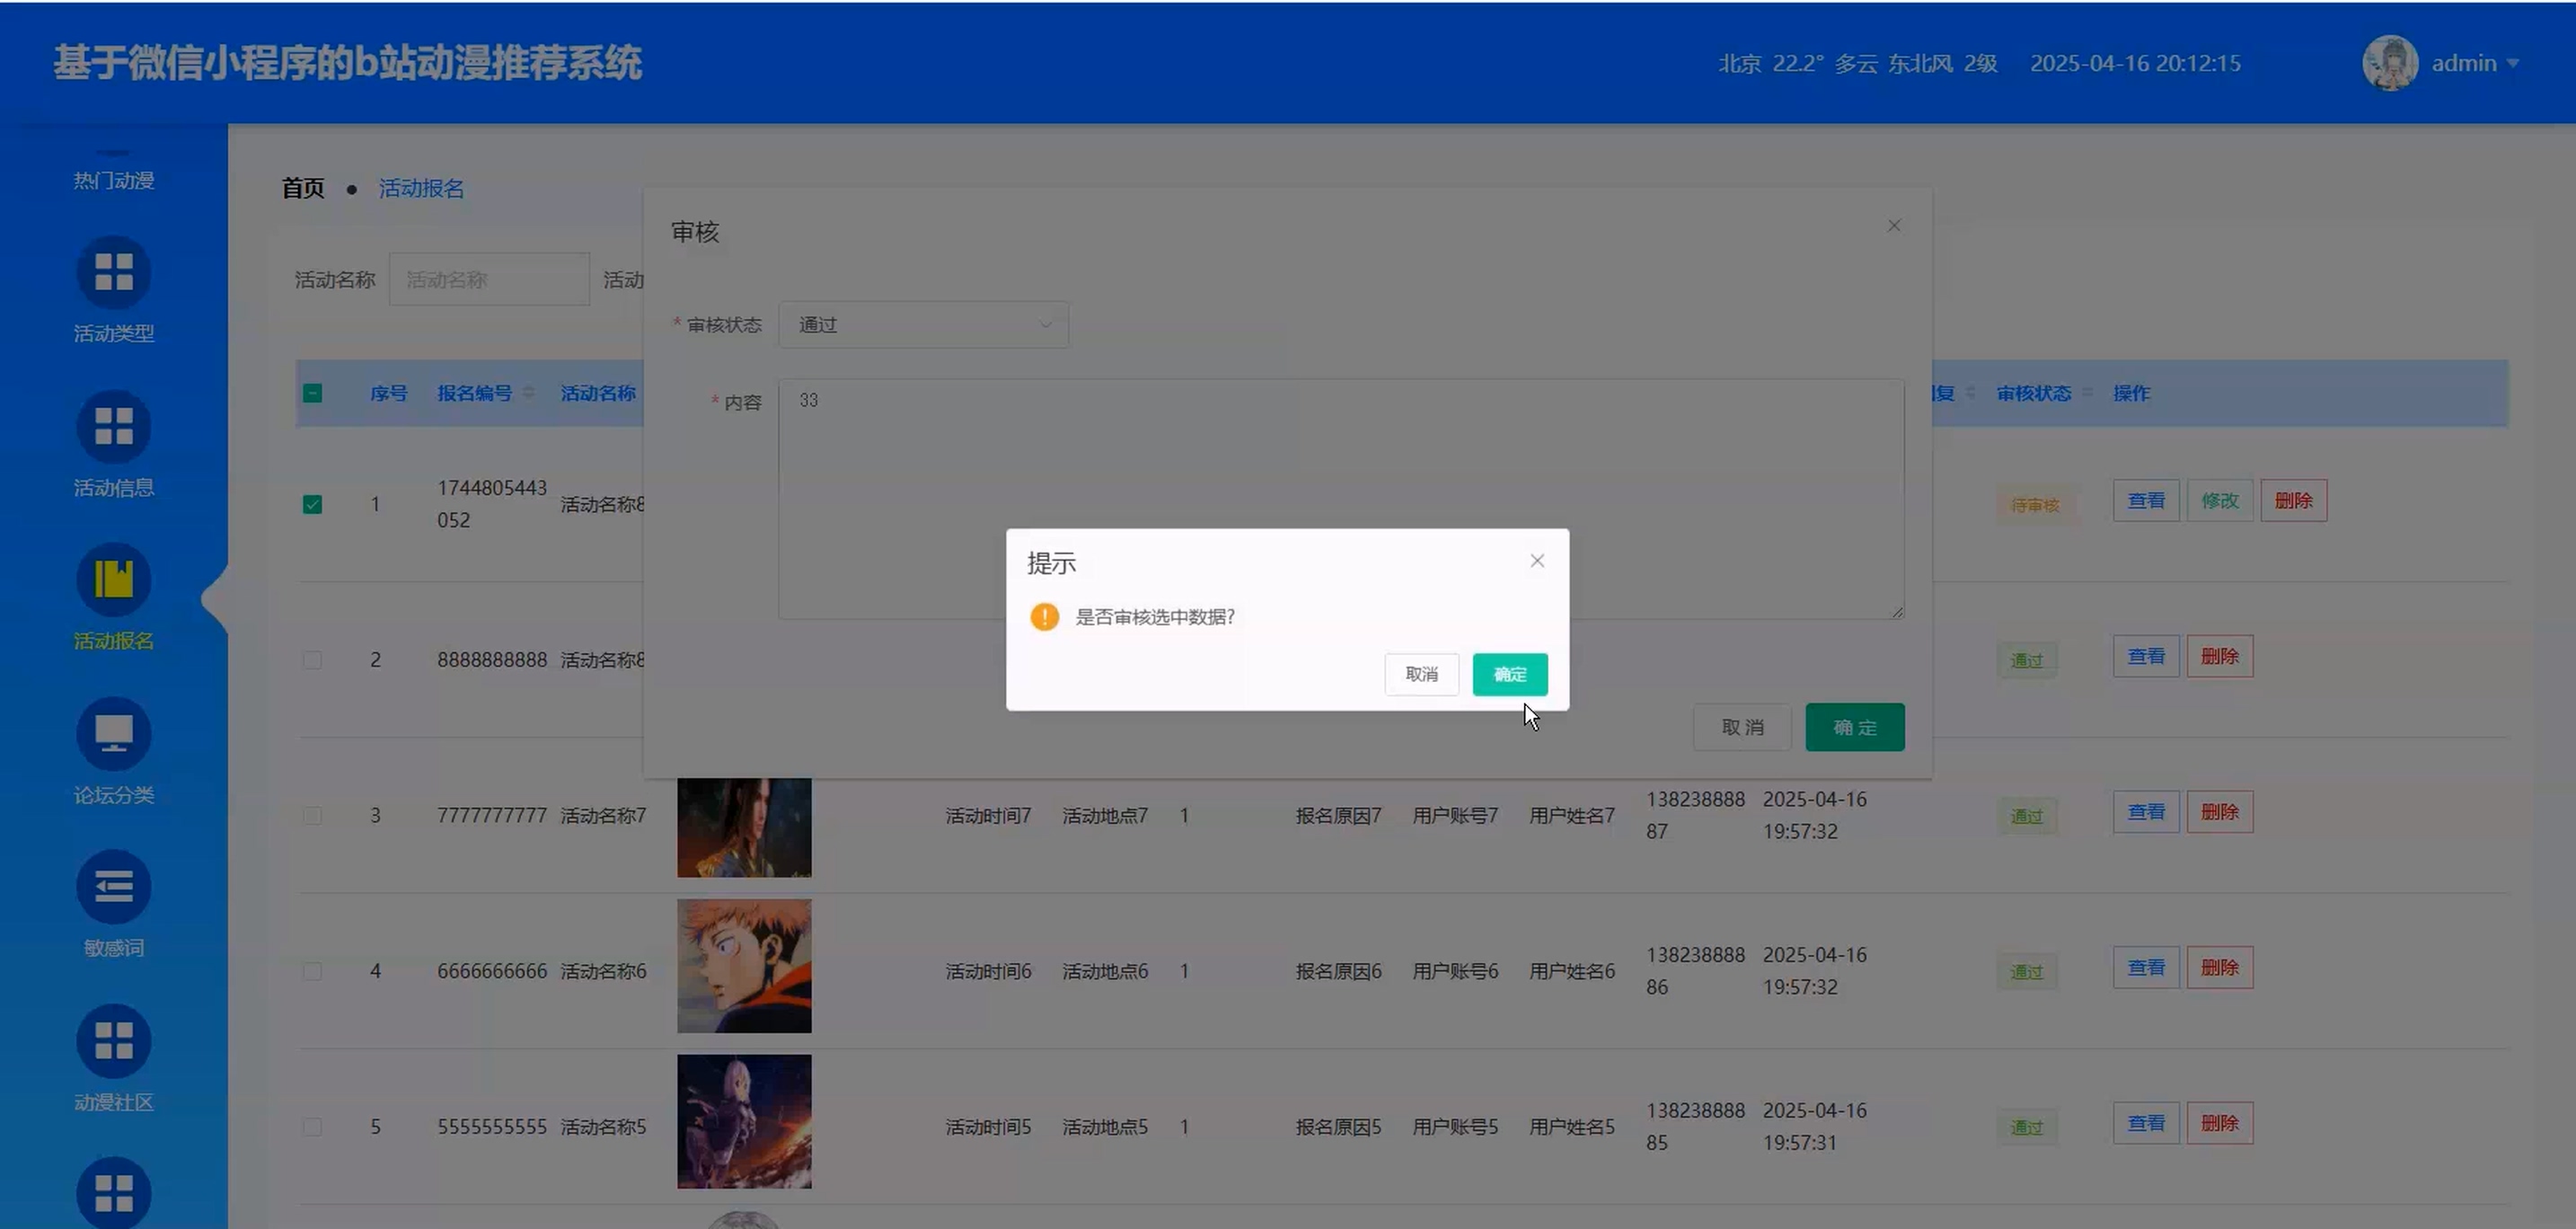The width and height of the screenshot is (2576, 1229).
Task: Open the 活动信息 sidebar icon
Action: (x=113, y=426)
